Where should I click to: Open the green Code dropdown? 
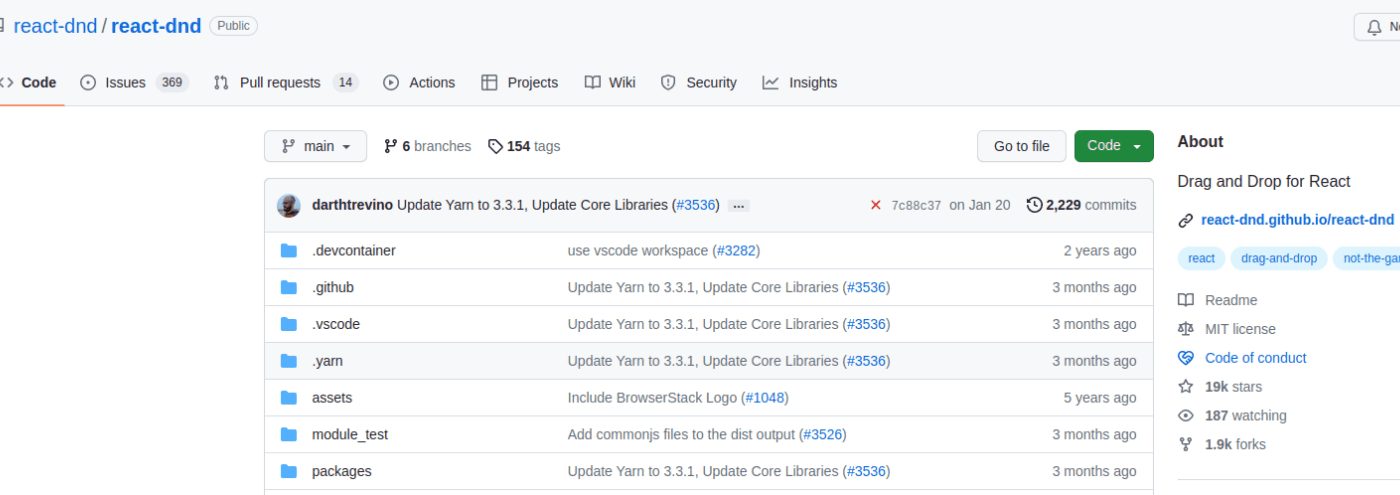coord(1113,146)
